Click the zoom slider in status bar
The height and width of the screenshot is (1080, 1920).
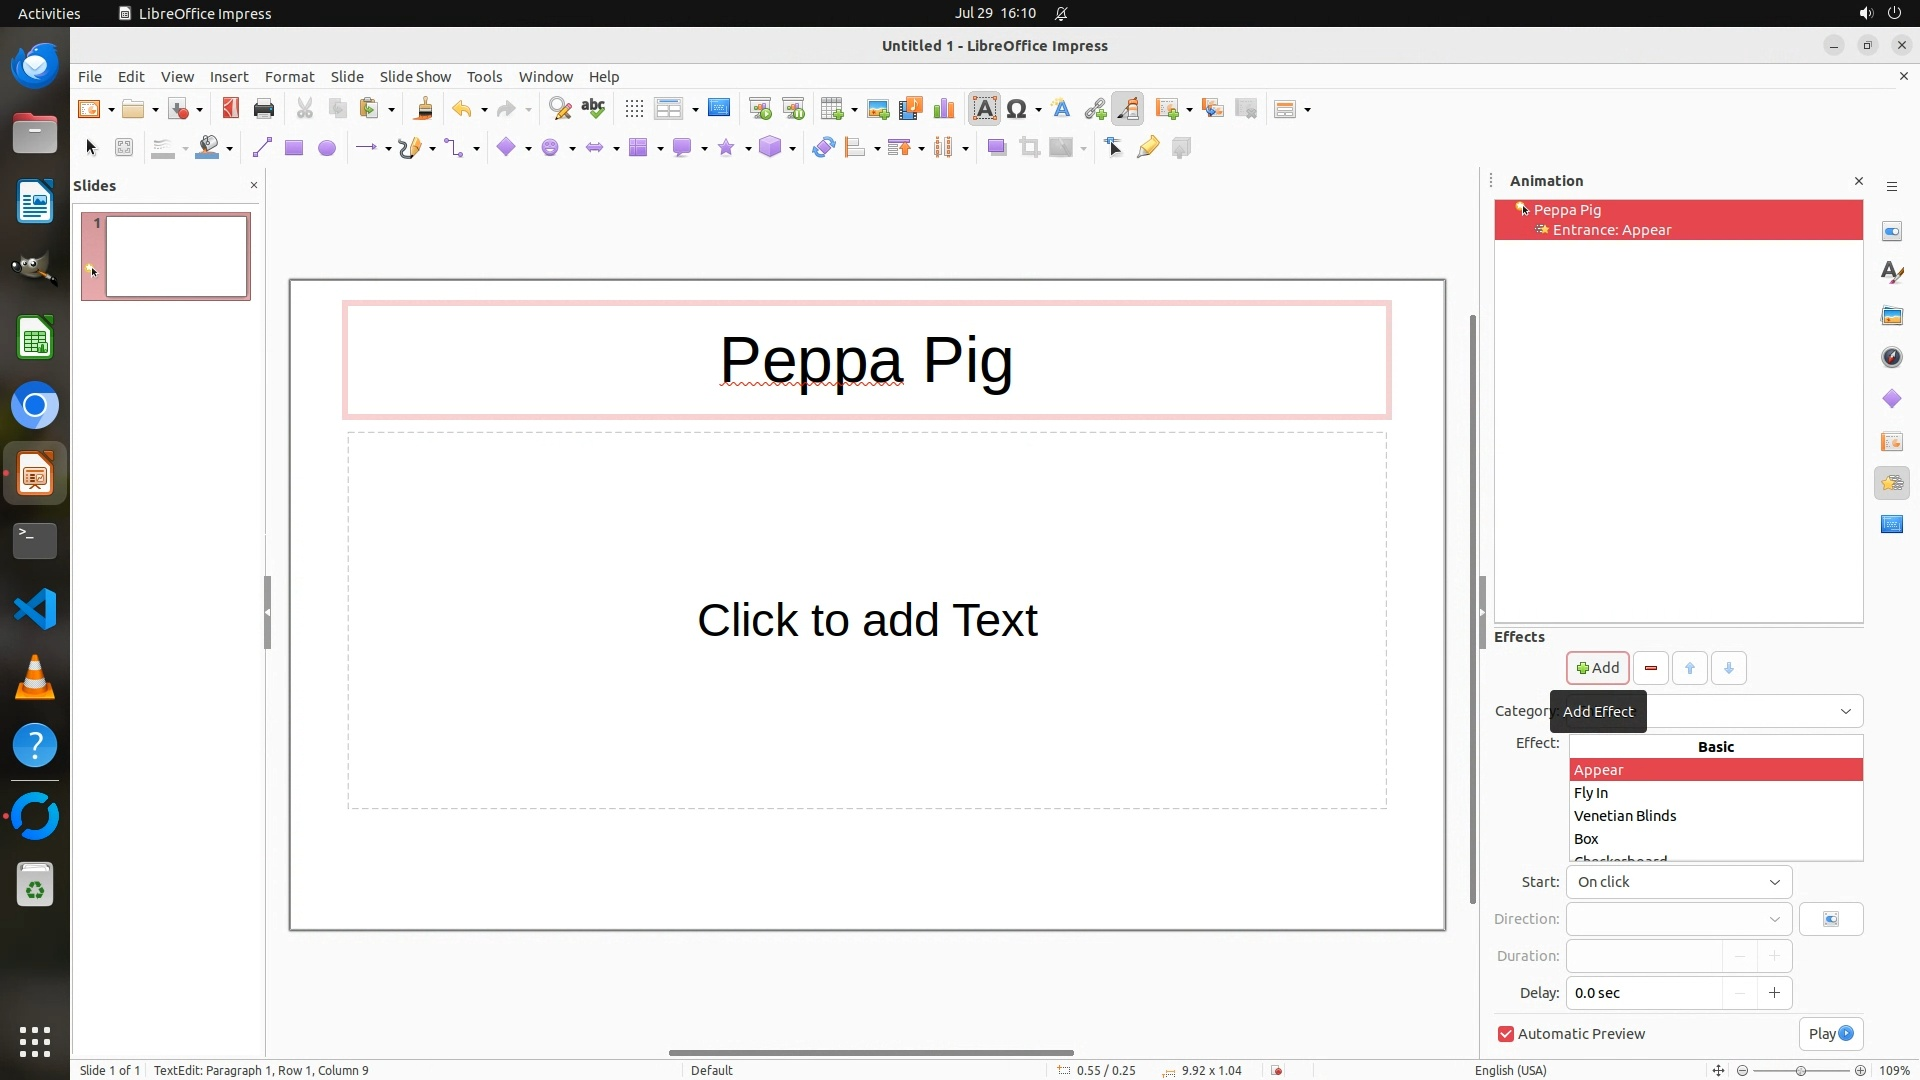[x=1800, y=1070]
